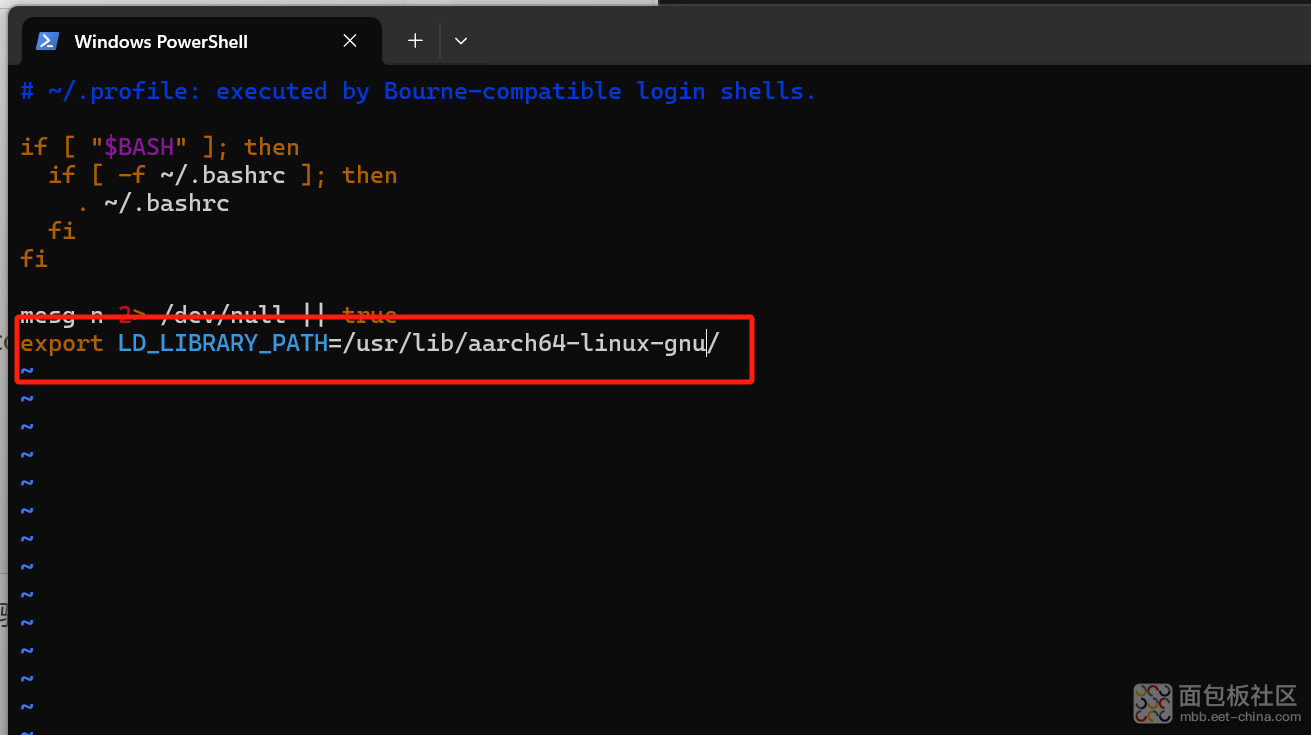Open a new terminal tab with plus
This screenshot has width=1311, height=735.
point(415,41)
